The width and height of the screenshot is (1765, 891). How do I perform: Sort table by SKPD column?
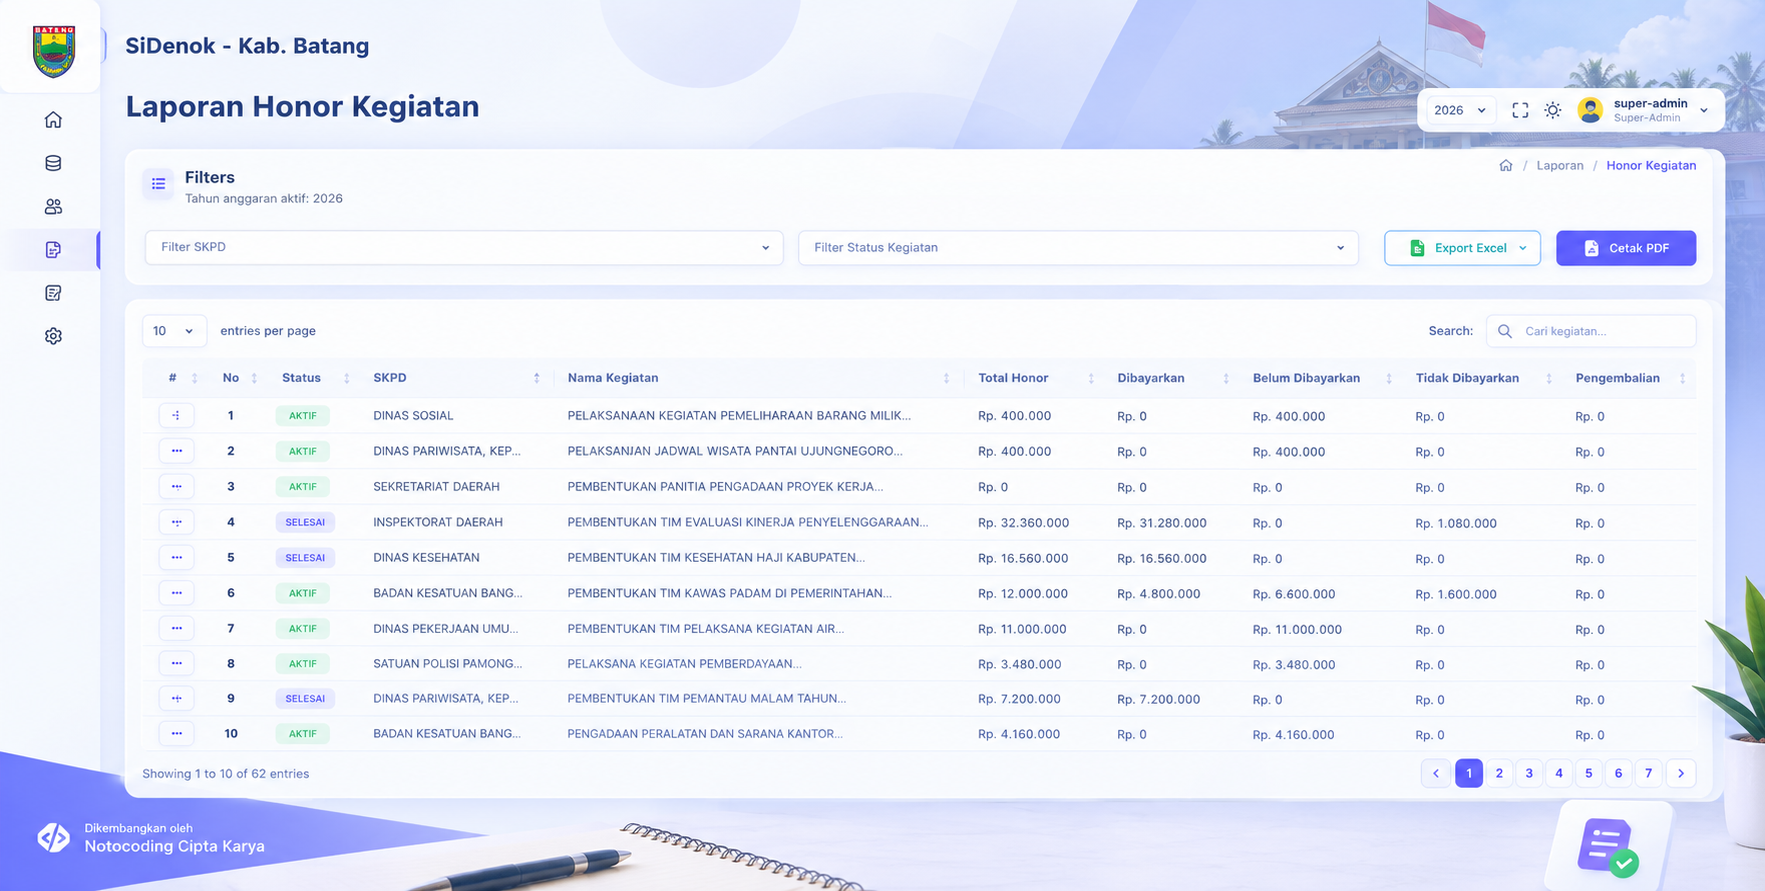coord(456,378)
